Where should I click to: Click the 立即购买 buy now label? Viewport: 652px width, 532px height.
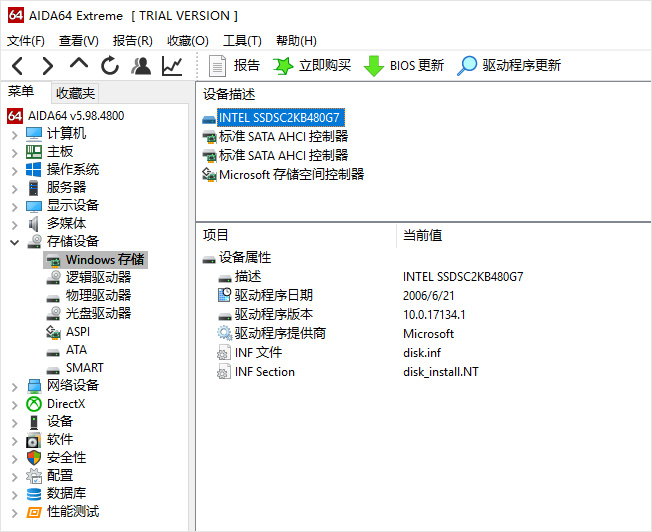point(325,65)
